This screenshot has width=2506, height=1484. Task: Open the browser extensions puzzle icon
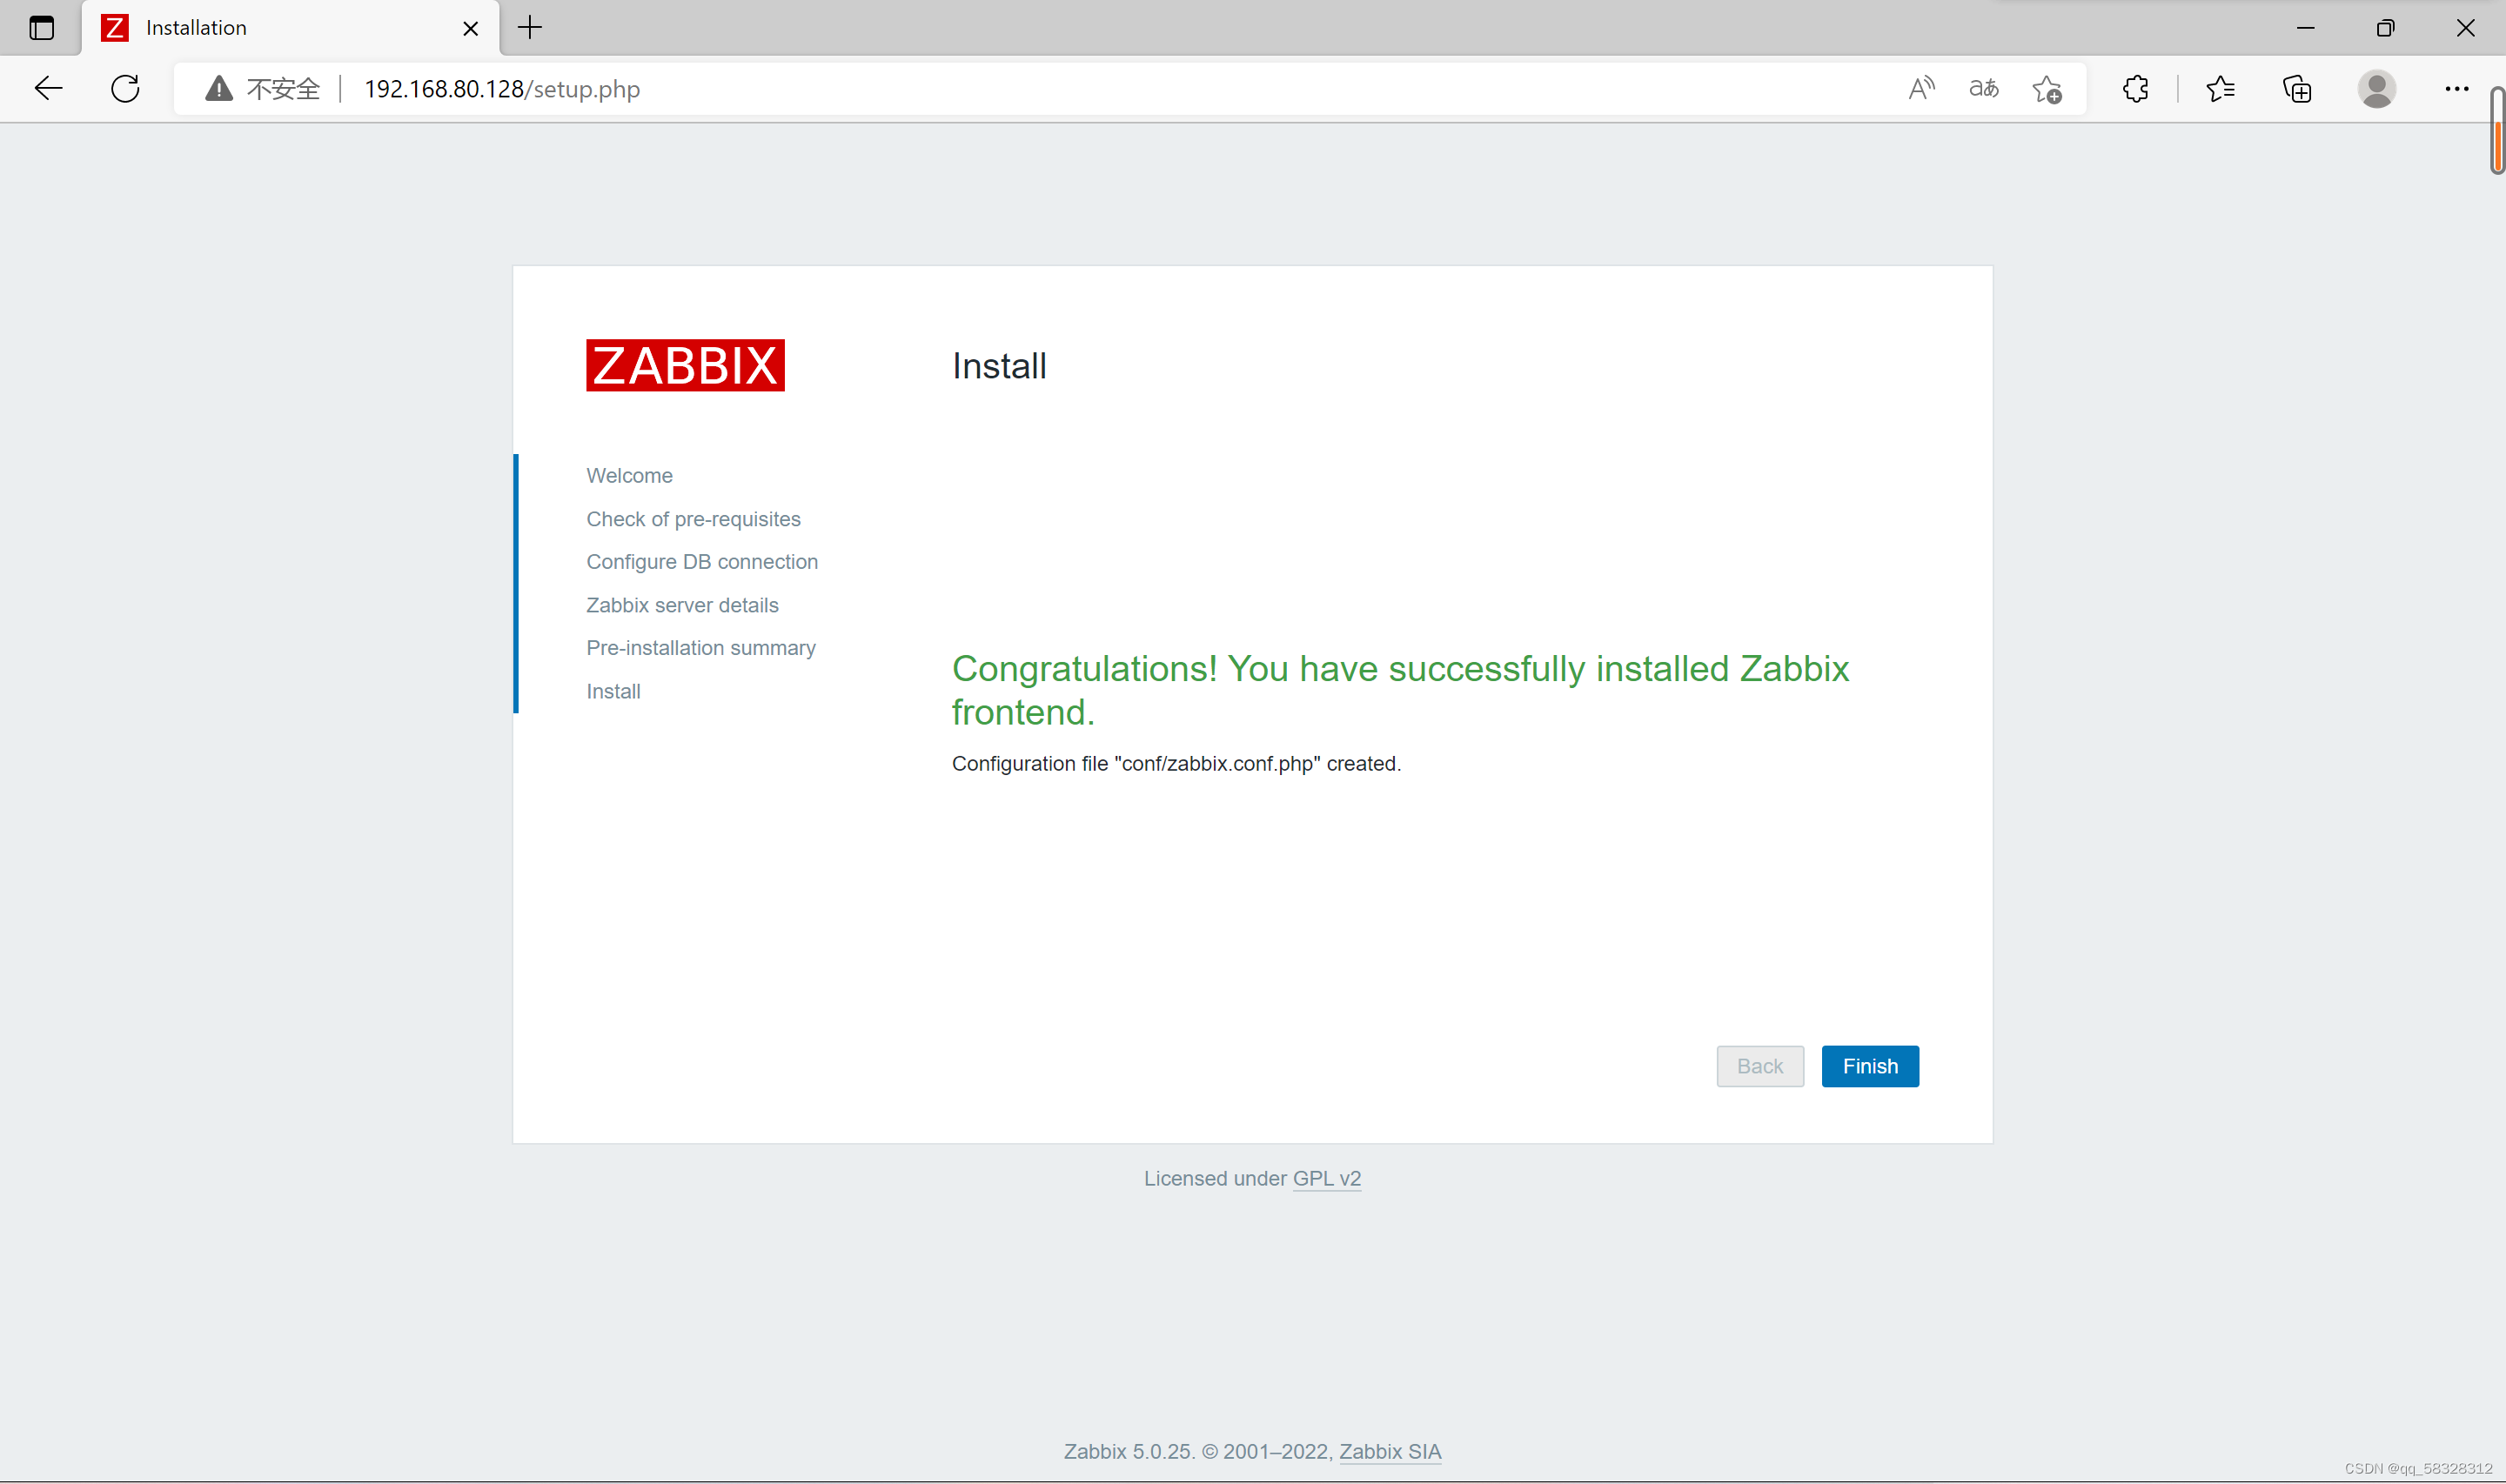coord(2135,89)
